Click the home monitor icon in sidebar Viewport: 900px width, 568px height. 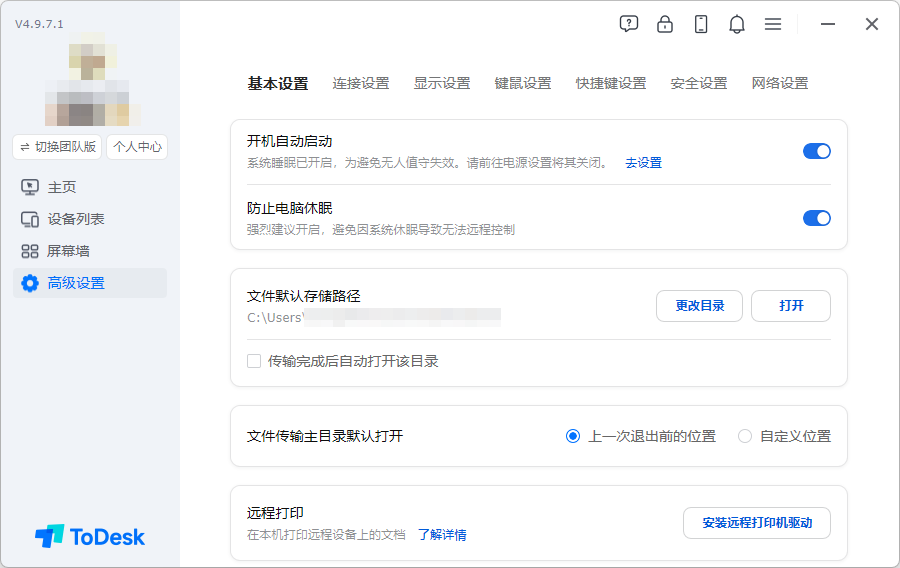[30, 187]
